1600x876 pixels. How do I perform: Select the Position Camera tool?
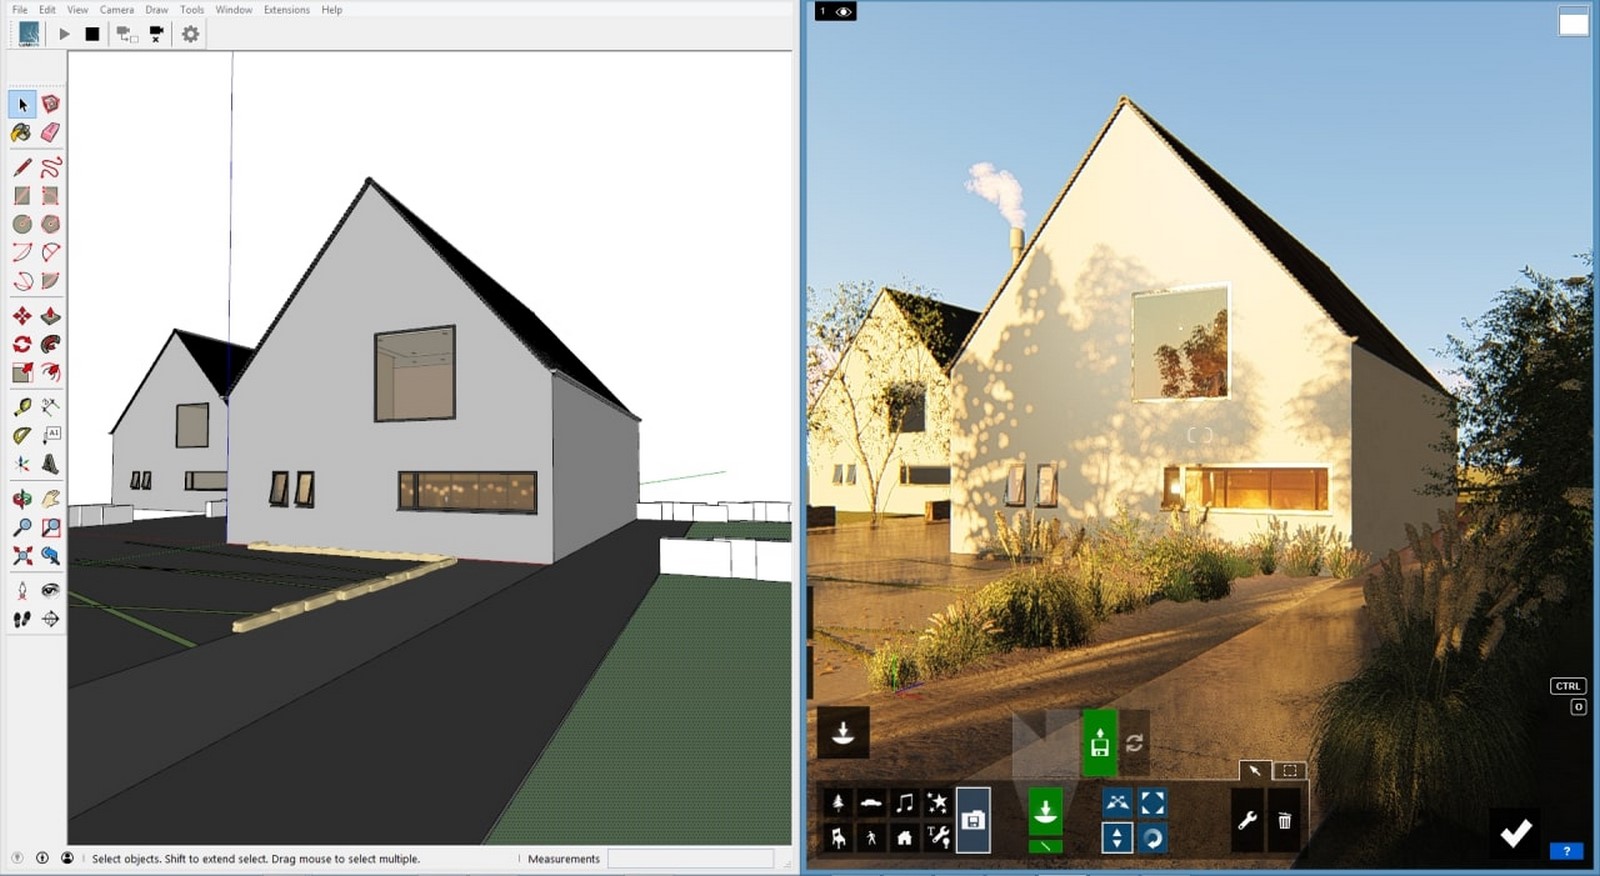(22, 590)
